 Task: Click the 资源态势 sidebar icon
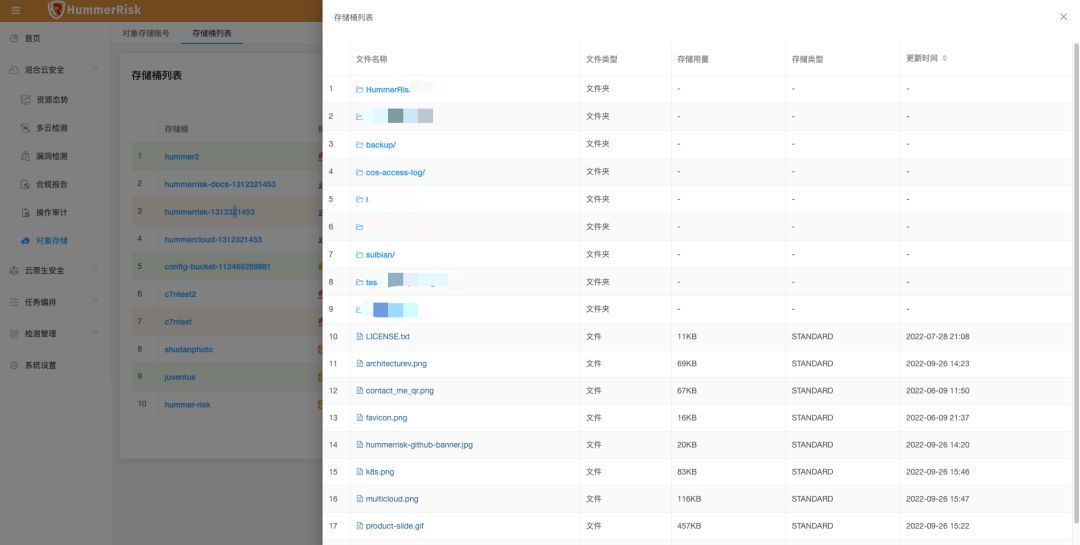click(25, 100)
